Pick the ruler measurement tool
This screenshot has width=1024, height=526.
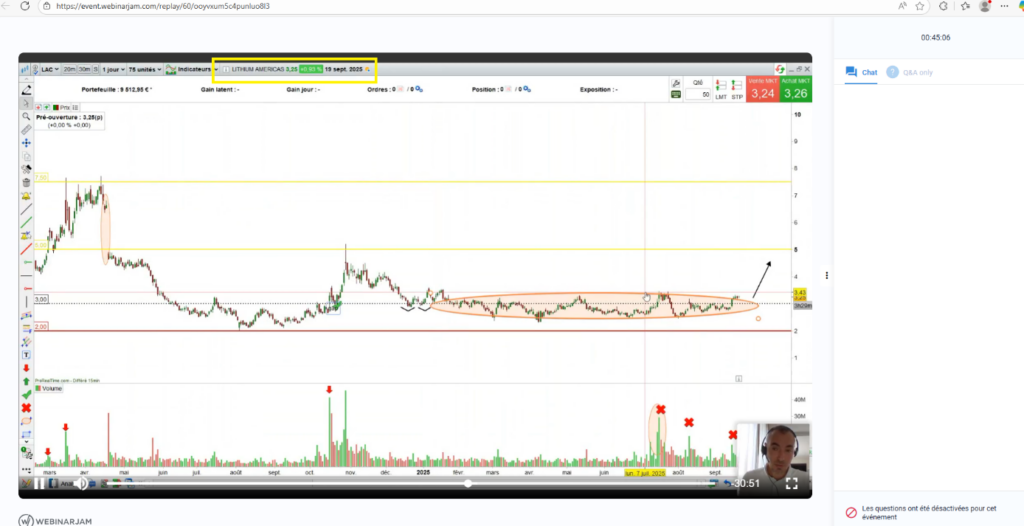click(x=26, y=129)
